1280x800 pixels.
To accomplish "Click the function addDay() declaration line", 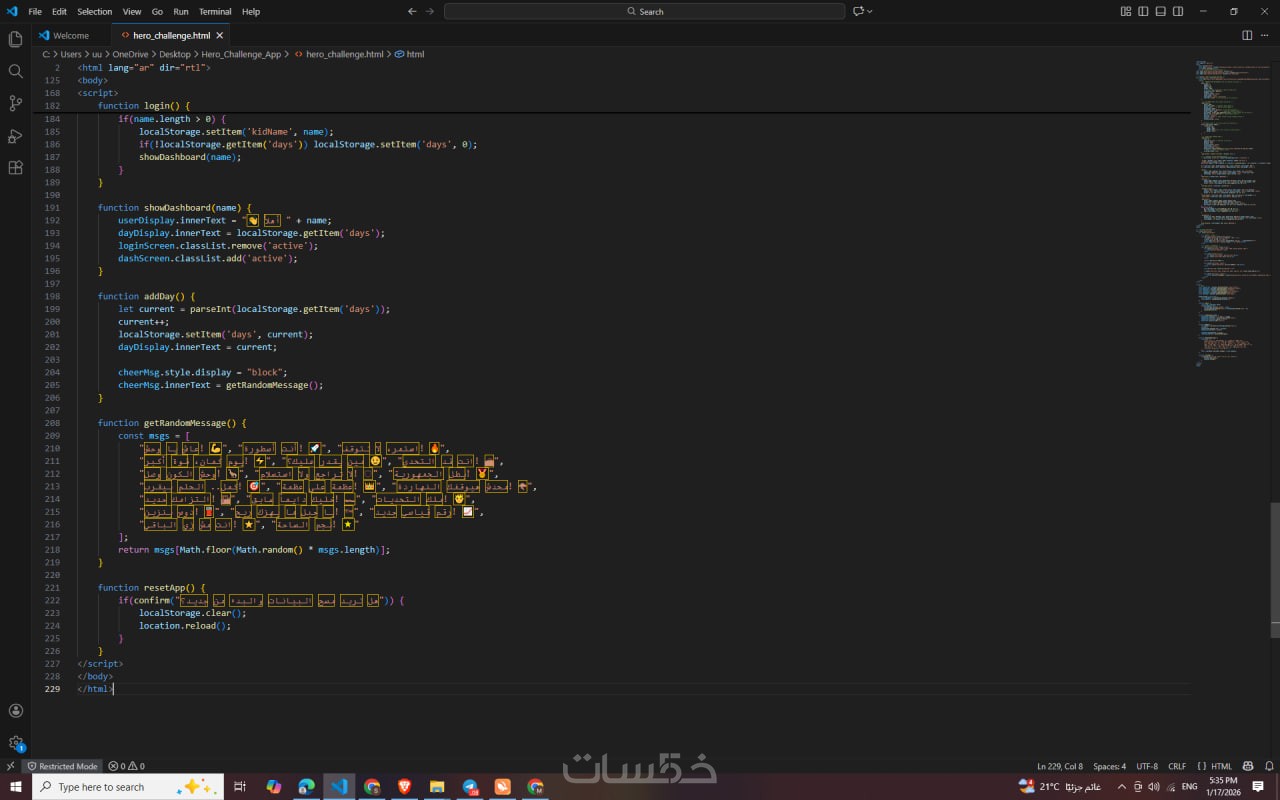I will pyautogui.click(x=146, y=296).
